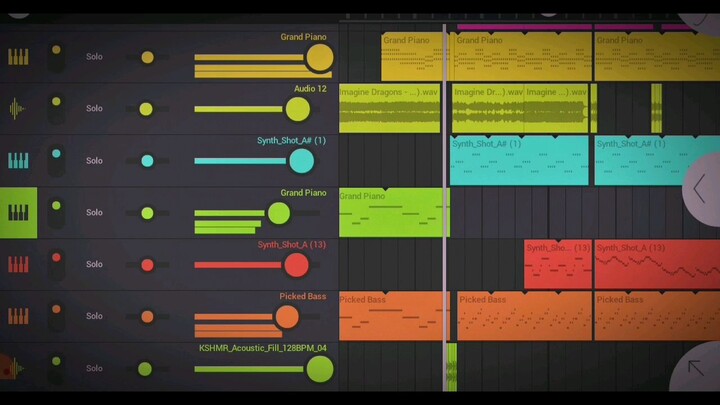Click the pan knob of KSHMR_Acoustic_Fill track

(x=145, y=369)
